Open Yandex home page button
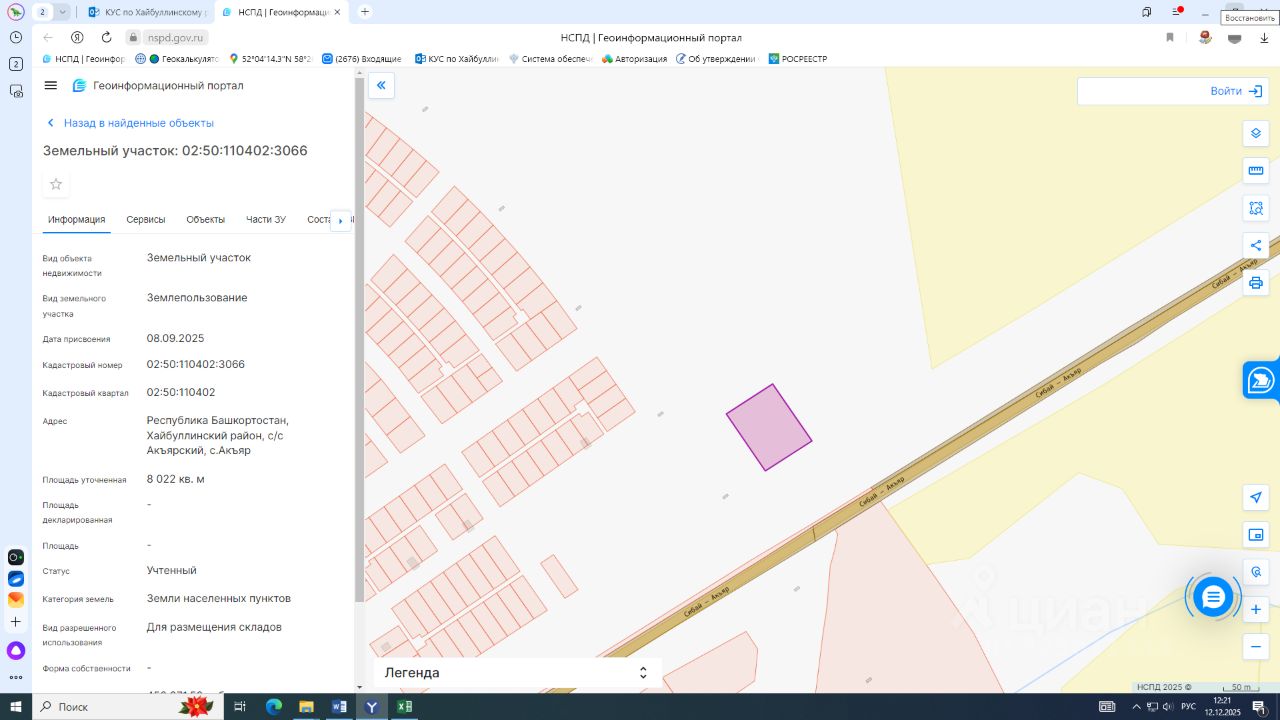Screen dimensions: 1280x720 point(77,37)
